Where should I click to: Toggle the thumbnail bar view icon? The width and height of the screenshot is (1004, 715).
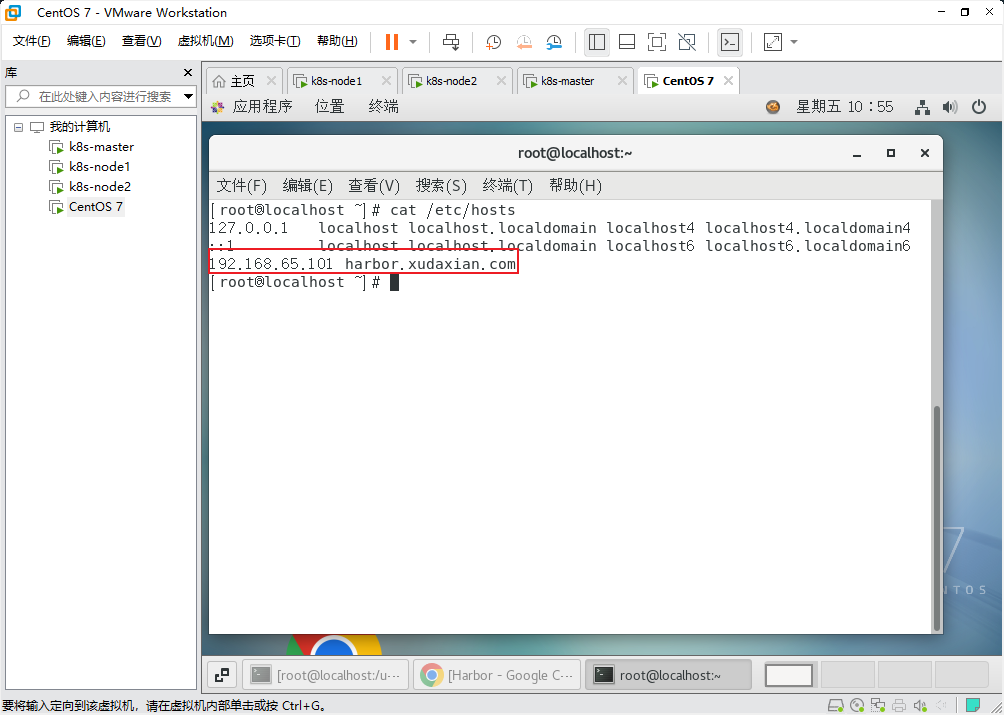tap(627, 42)
